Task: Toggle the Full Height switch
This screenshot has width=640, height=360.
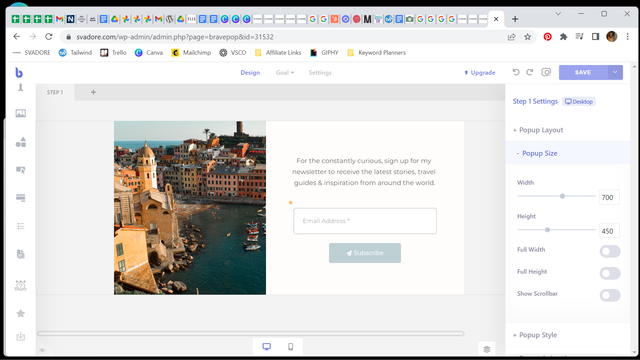Action: tap(610, 273)
